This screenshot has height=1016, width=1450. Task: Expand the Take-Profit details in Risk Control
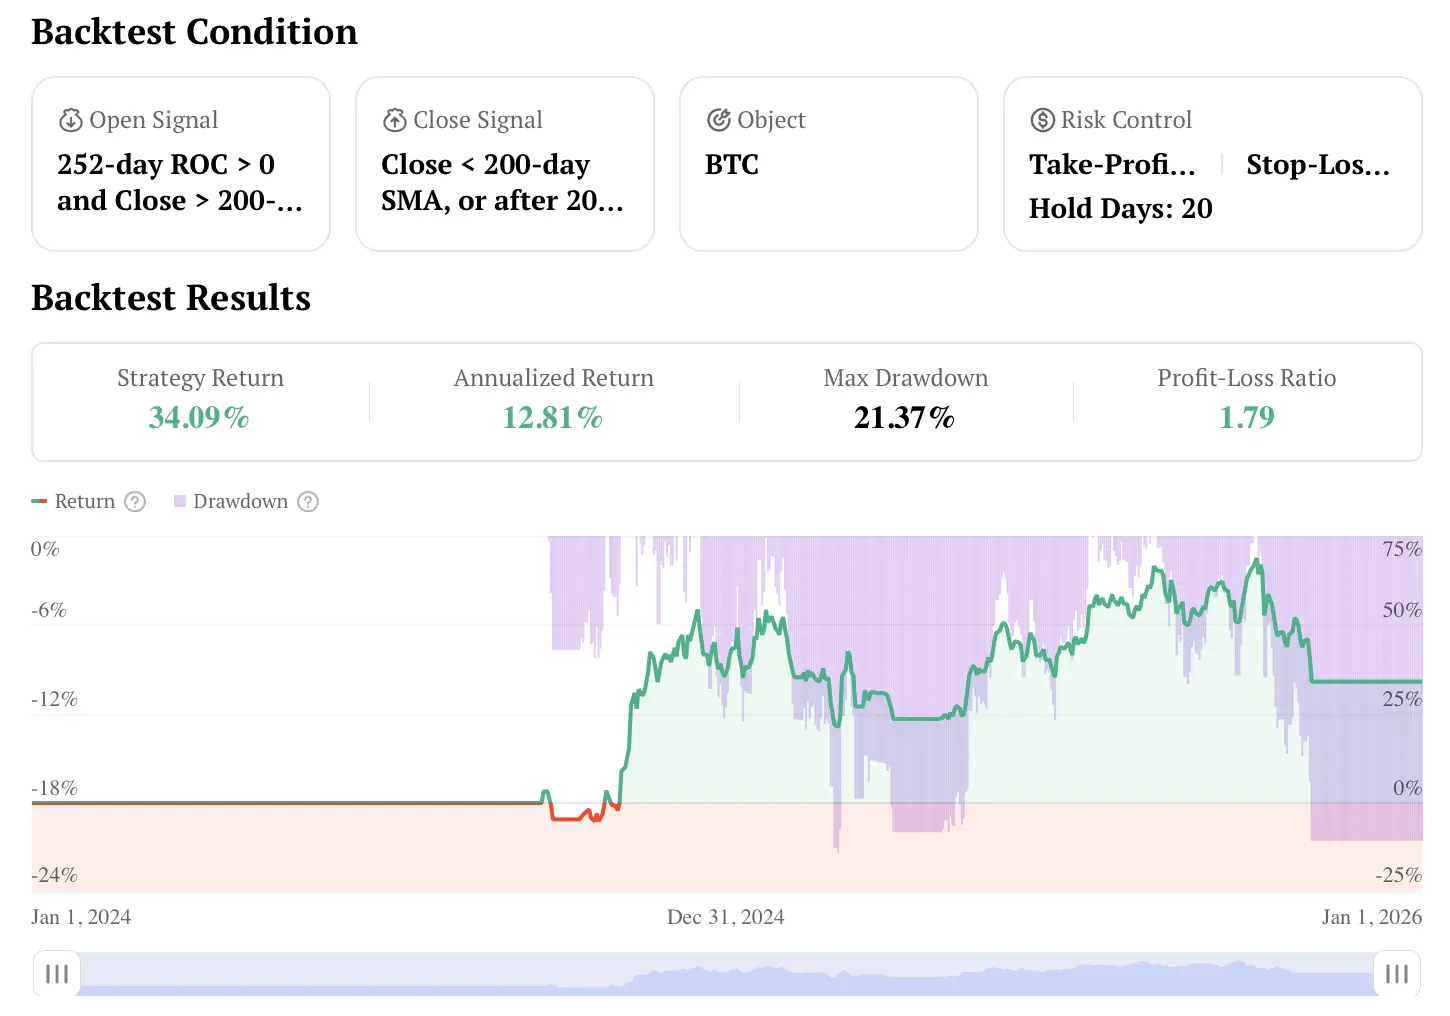point(1110,164)
